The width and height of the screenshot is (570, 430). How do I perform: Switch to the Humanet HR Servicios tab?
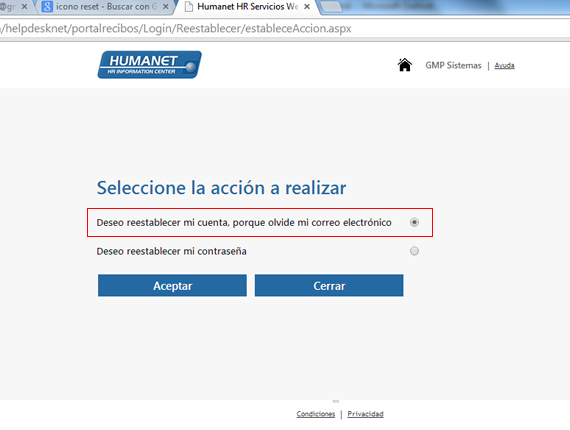247,7
